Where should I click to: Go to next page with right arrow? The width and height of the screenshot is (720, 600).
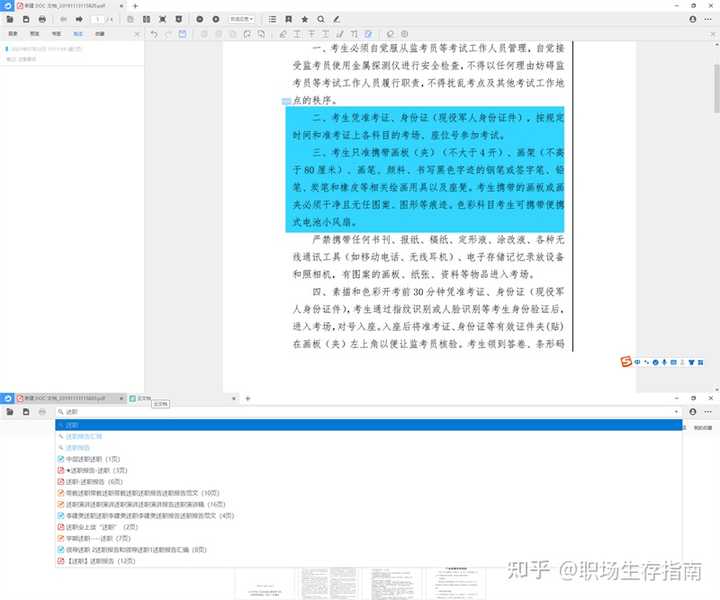(x=79, y=19)
